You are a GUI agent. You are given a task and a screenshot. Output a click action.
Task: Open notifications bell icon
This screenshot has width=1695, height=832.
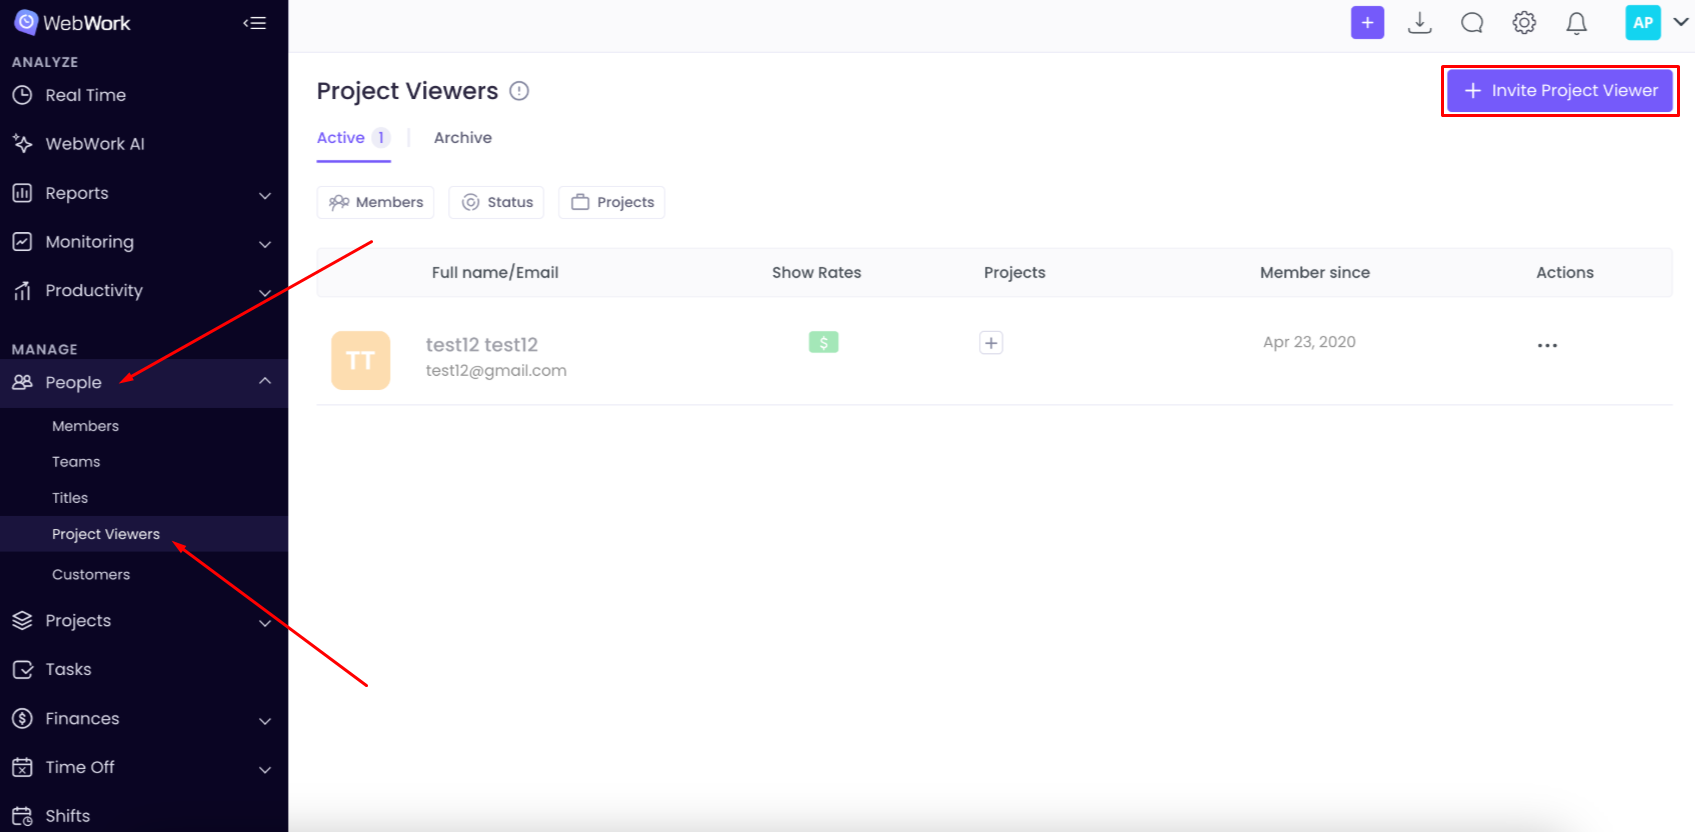point(1576,23)
